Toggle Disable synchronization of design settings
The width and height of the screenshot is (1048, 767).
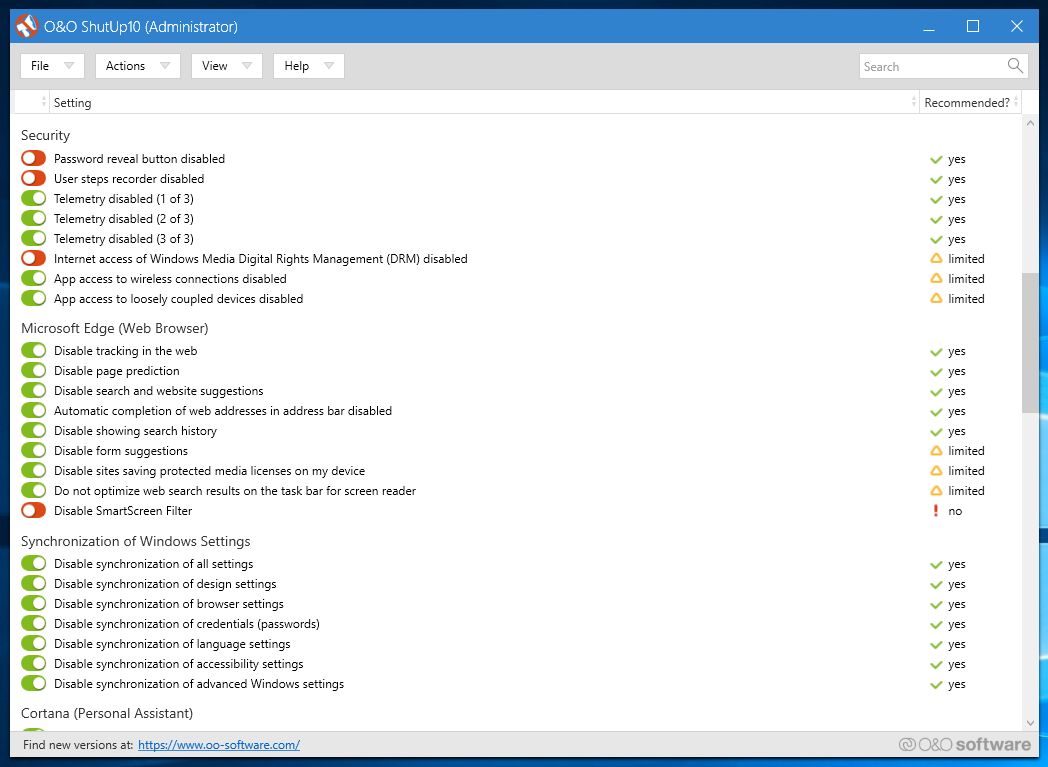[x=33, y=584]
